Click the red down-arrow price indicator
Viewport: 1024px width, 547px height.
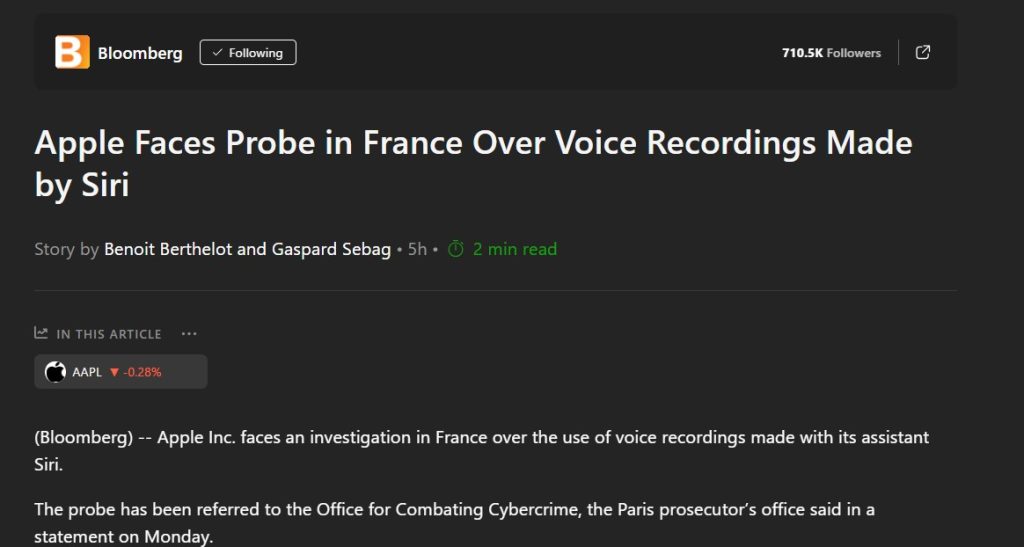(114, 372)
